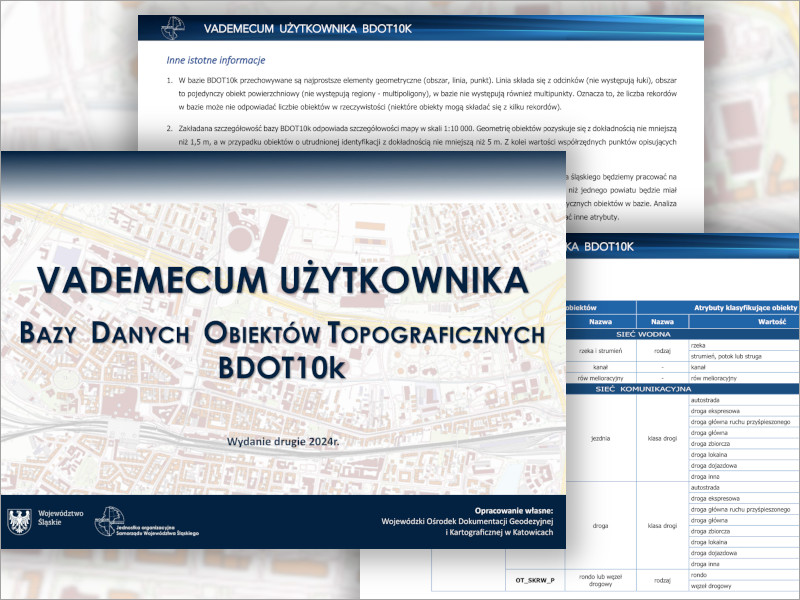The height and width of the screenshot is (600, 800).
Task: Click 'Jednostka organizacyjna Samorządu Województwa Śląskiego' text
Action: (x=157, y=531)
